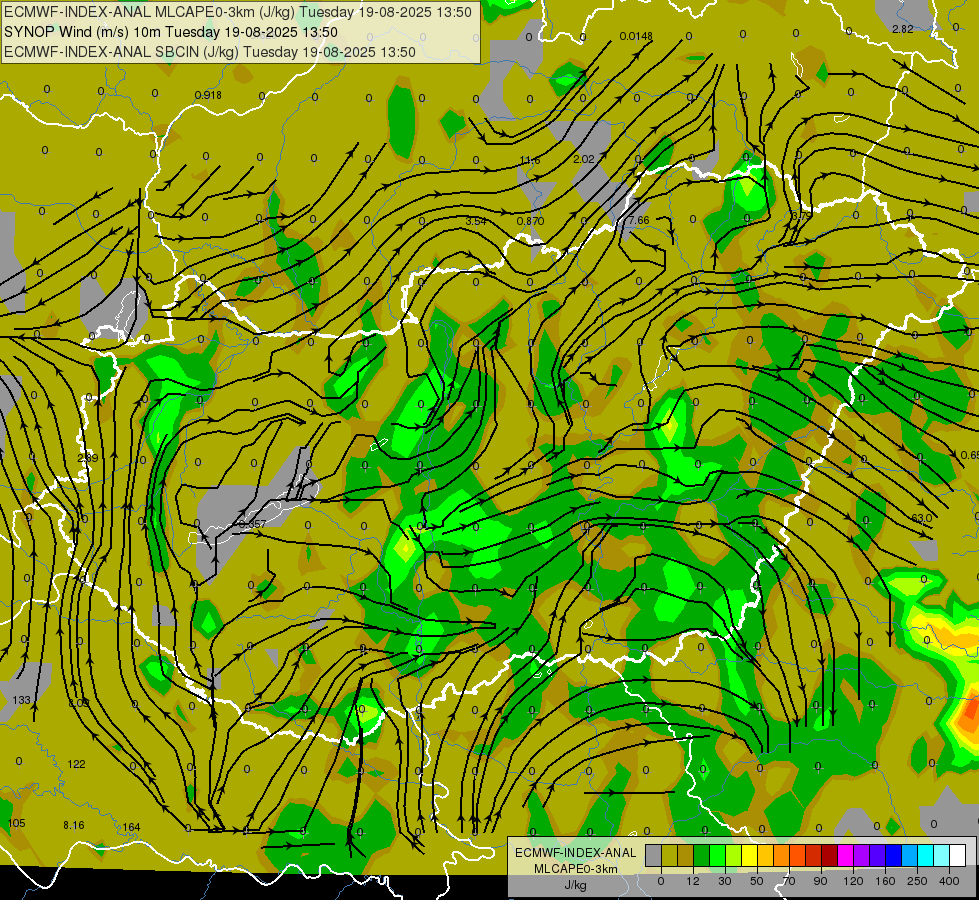Click the legend label MLCAPE0-3km
This screenshot has width=979, height=900.
coord(576,868)
